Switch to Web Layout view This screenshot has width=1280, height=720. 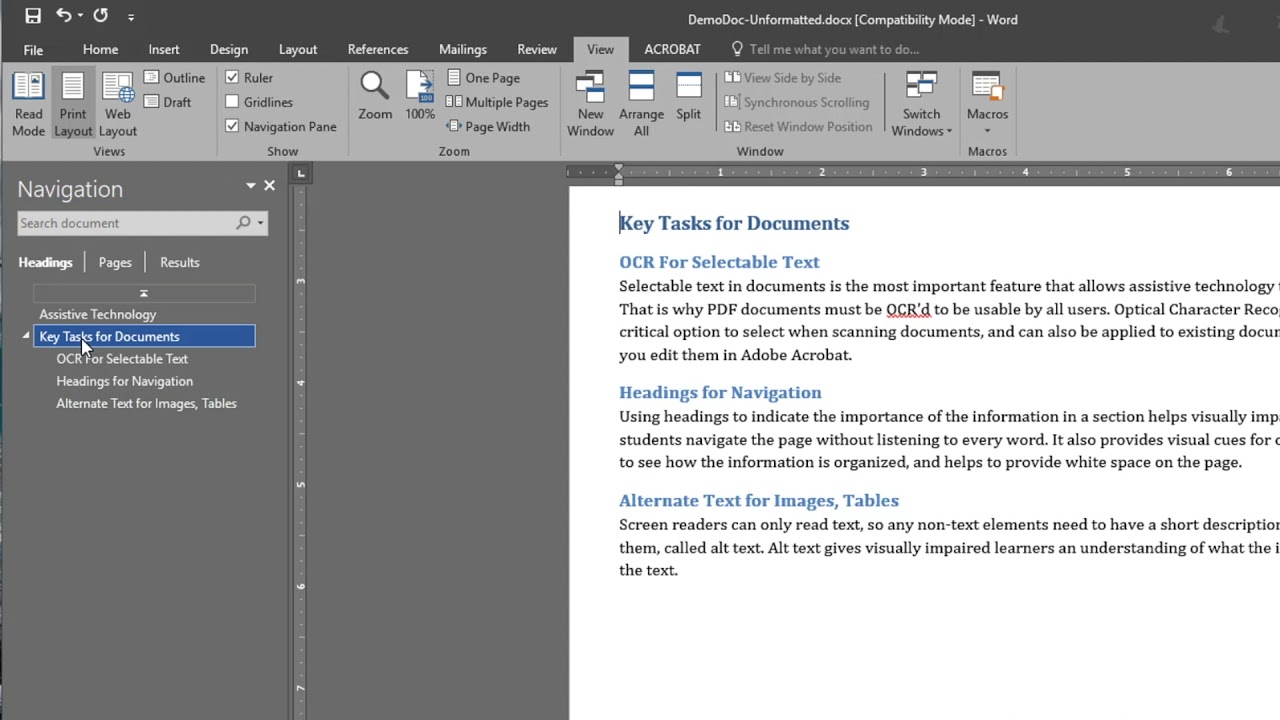pos(118,104)
